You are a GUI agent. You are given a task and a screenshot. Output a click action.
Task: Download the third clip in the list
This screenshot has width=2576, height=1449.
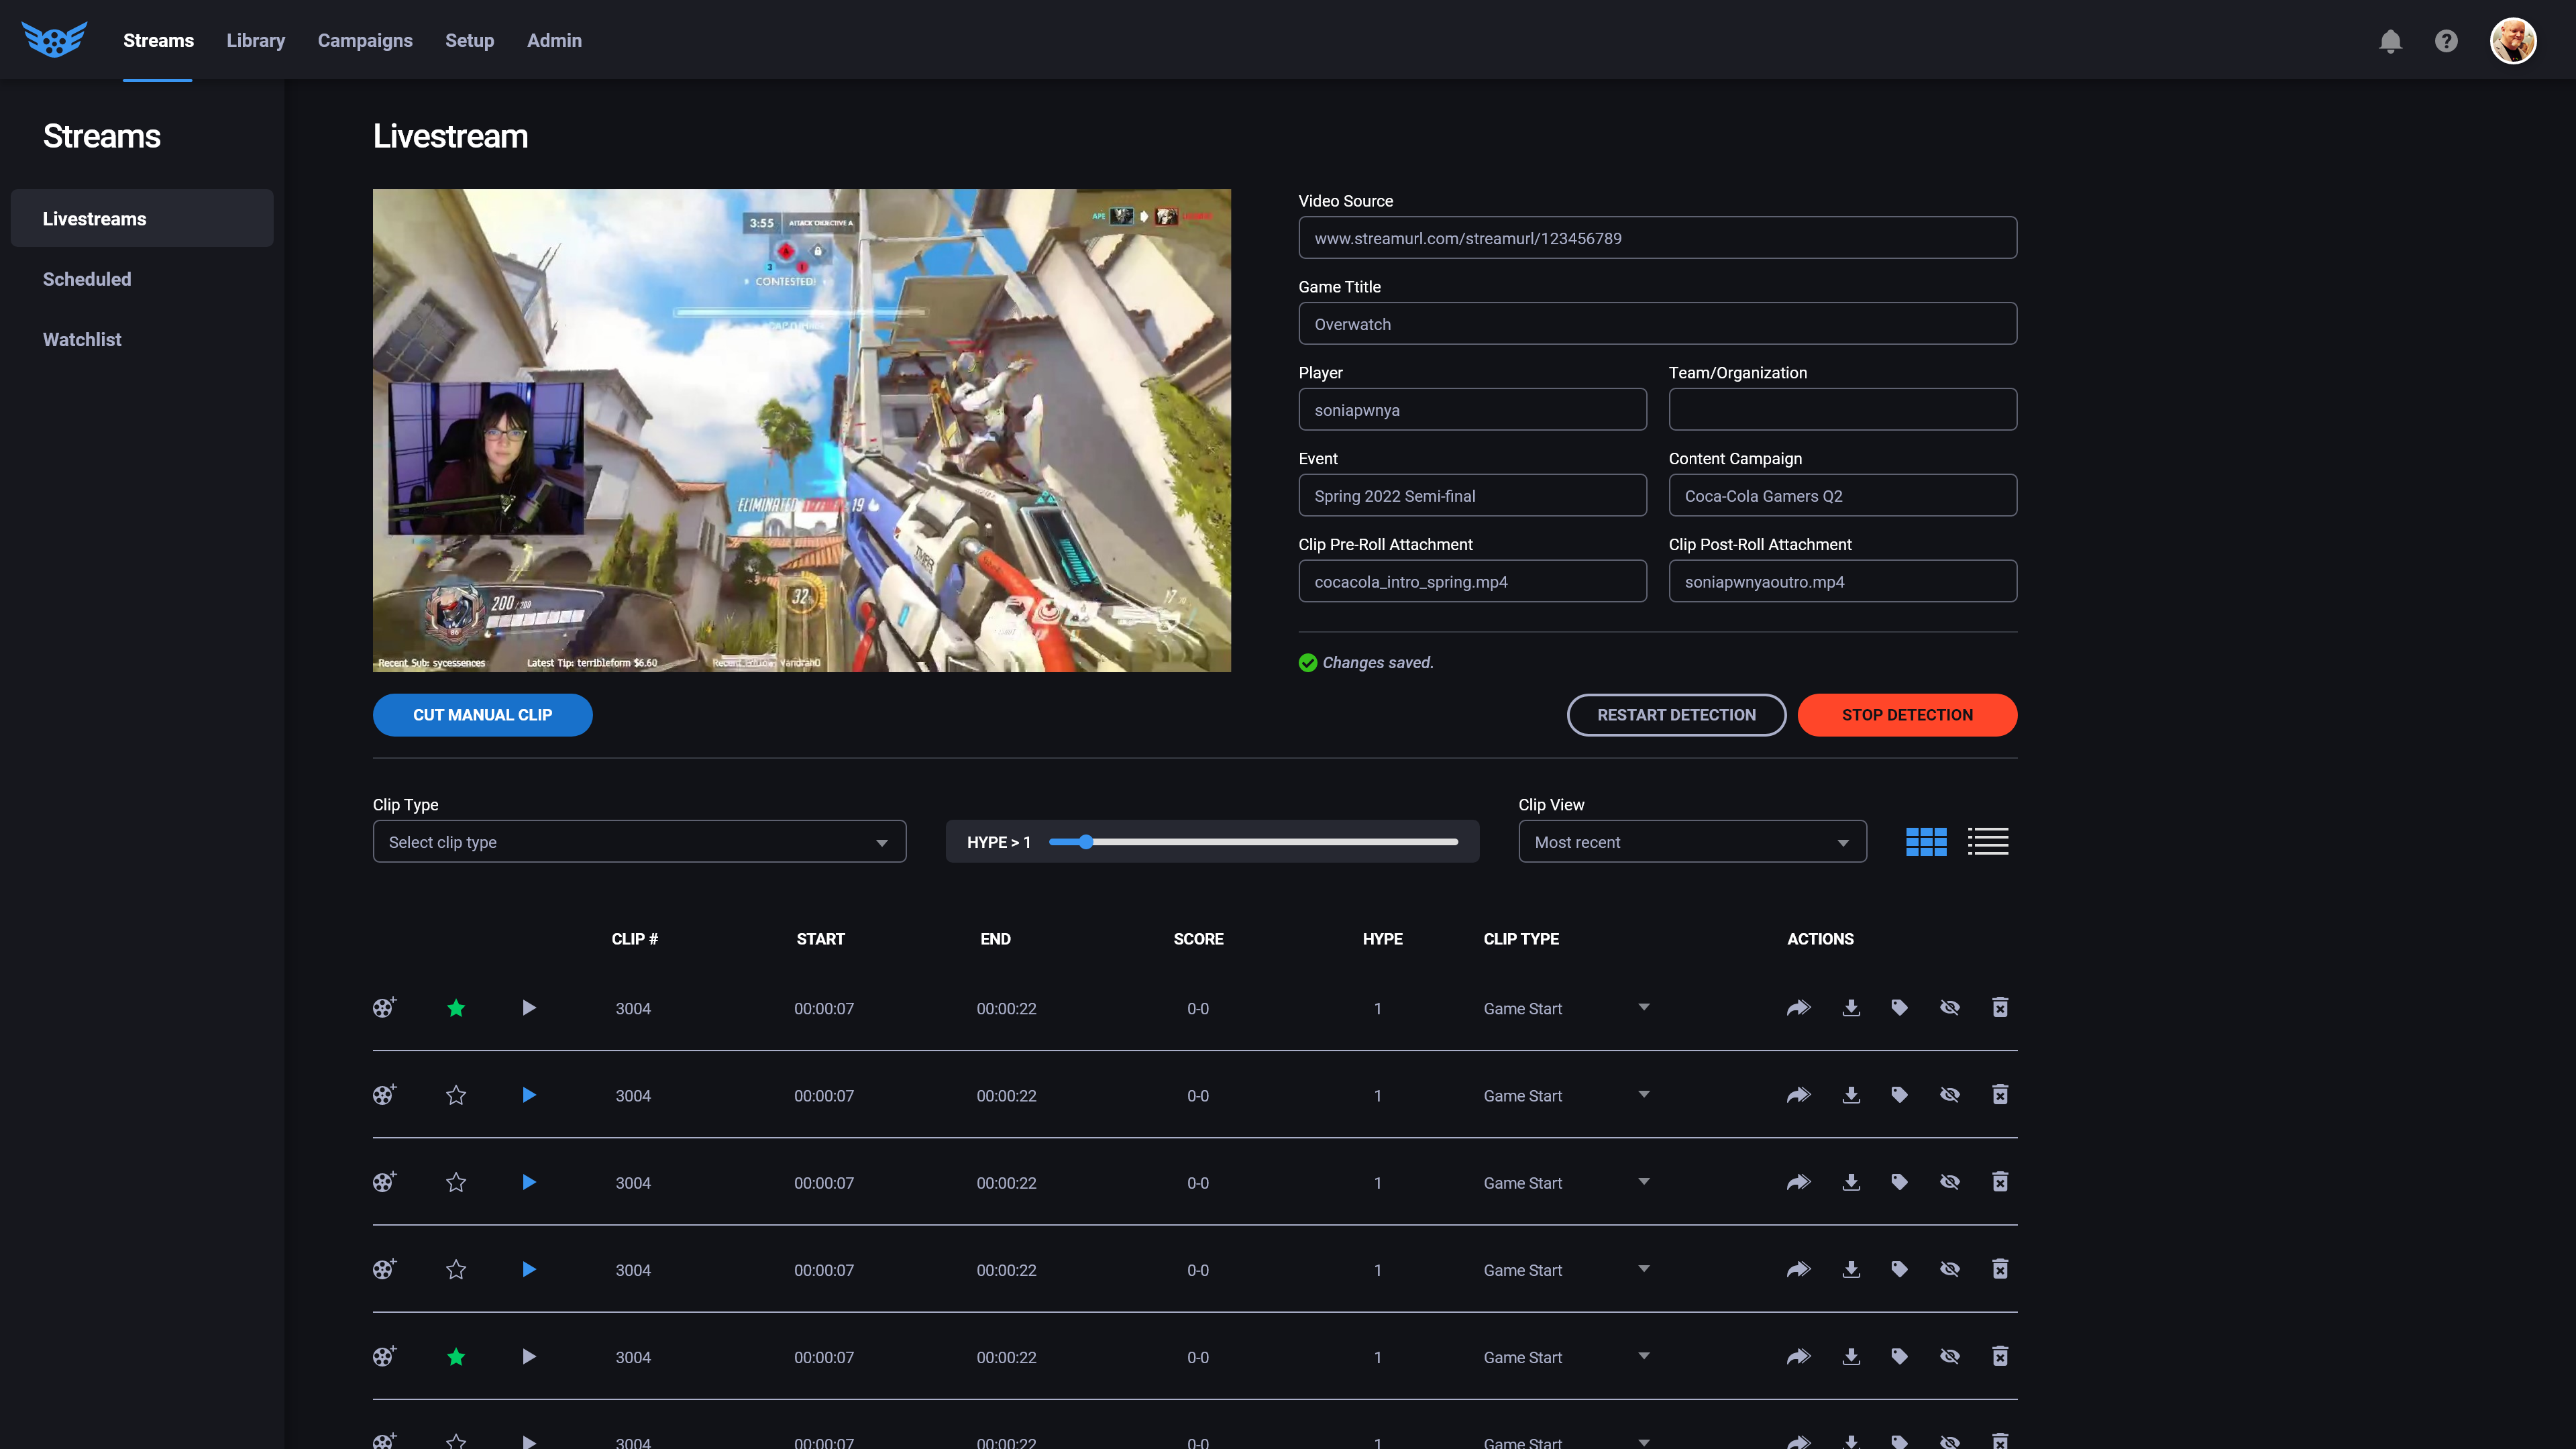tap(1851, 1182)
